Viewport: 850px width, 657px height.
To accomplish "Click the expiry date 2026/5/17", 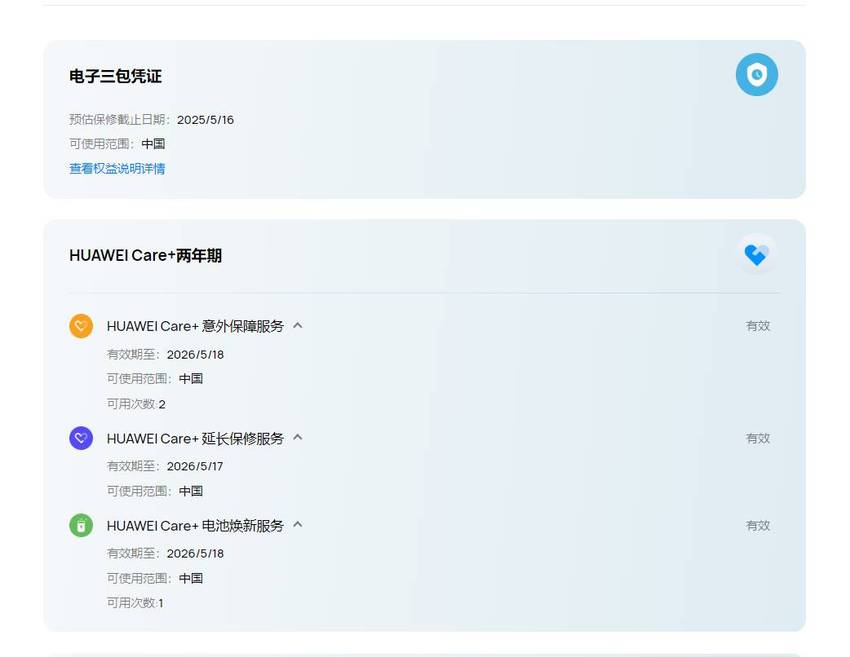I will 195,466.
